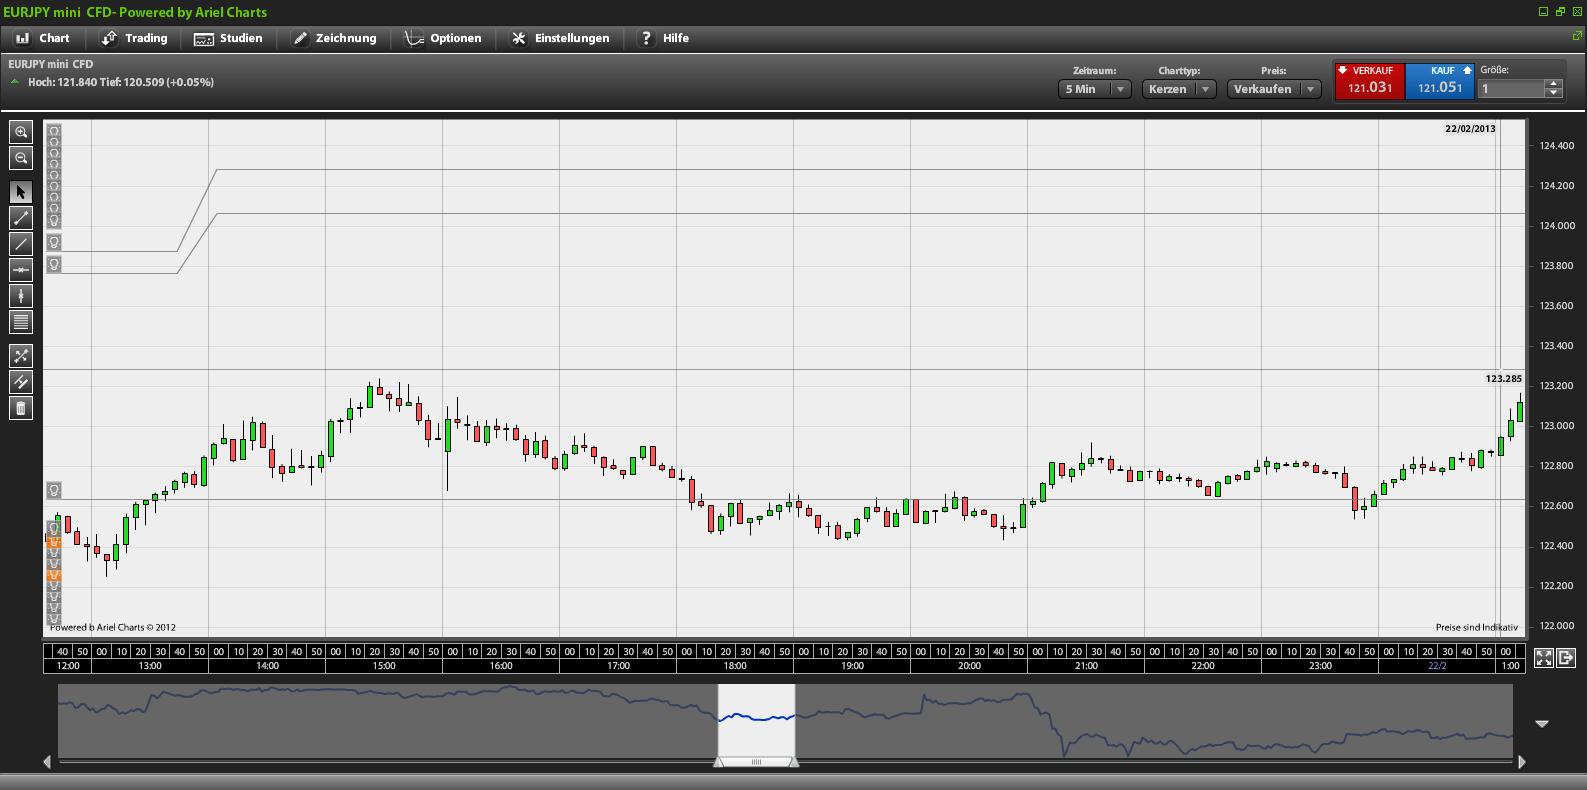The image size is (1587, 790).
Task: Pick the vertical line tool
Action: [x=21, y=296]
